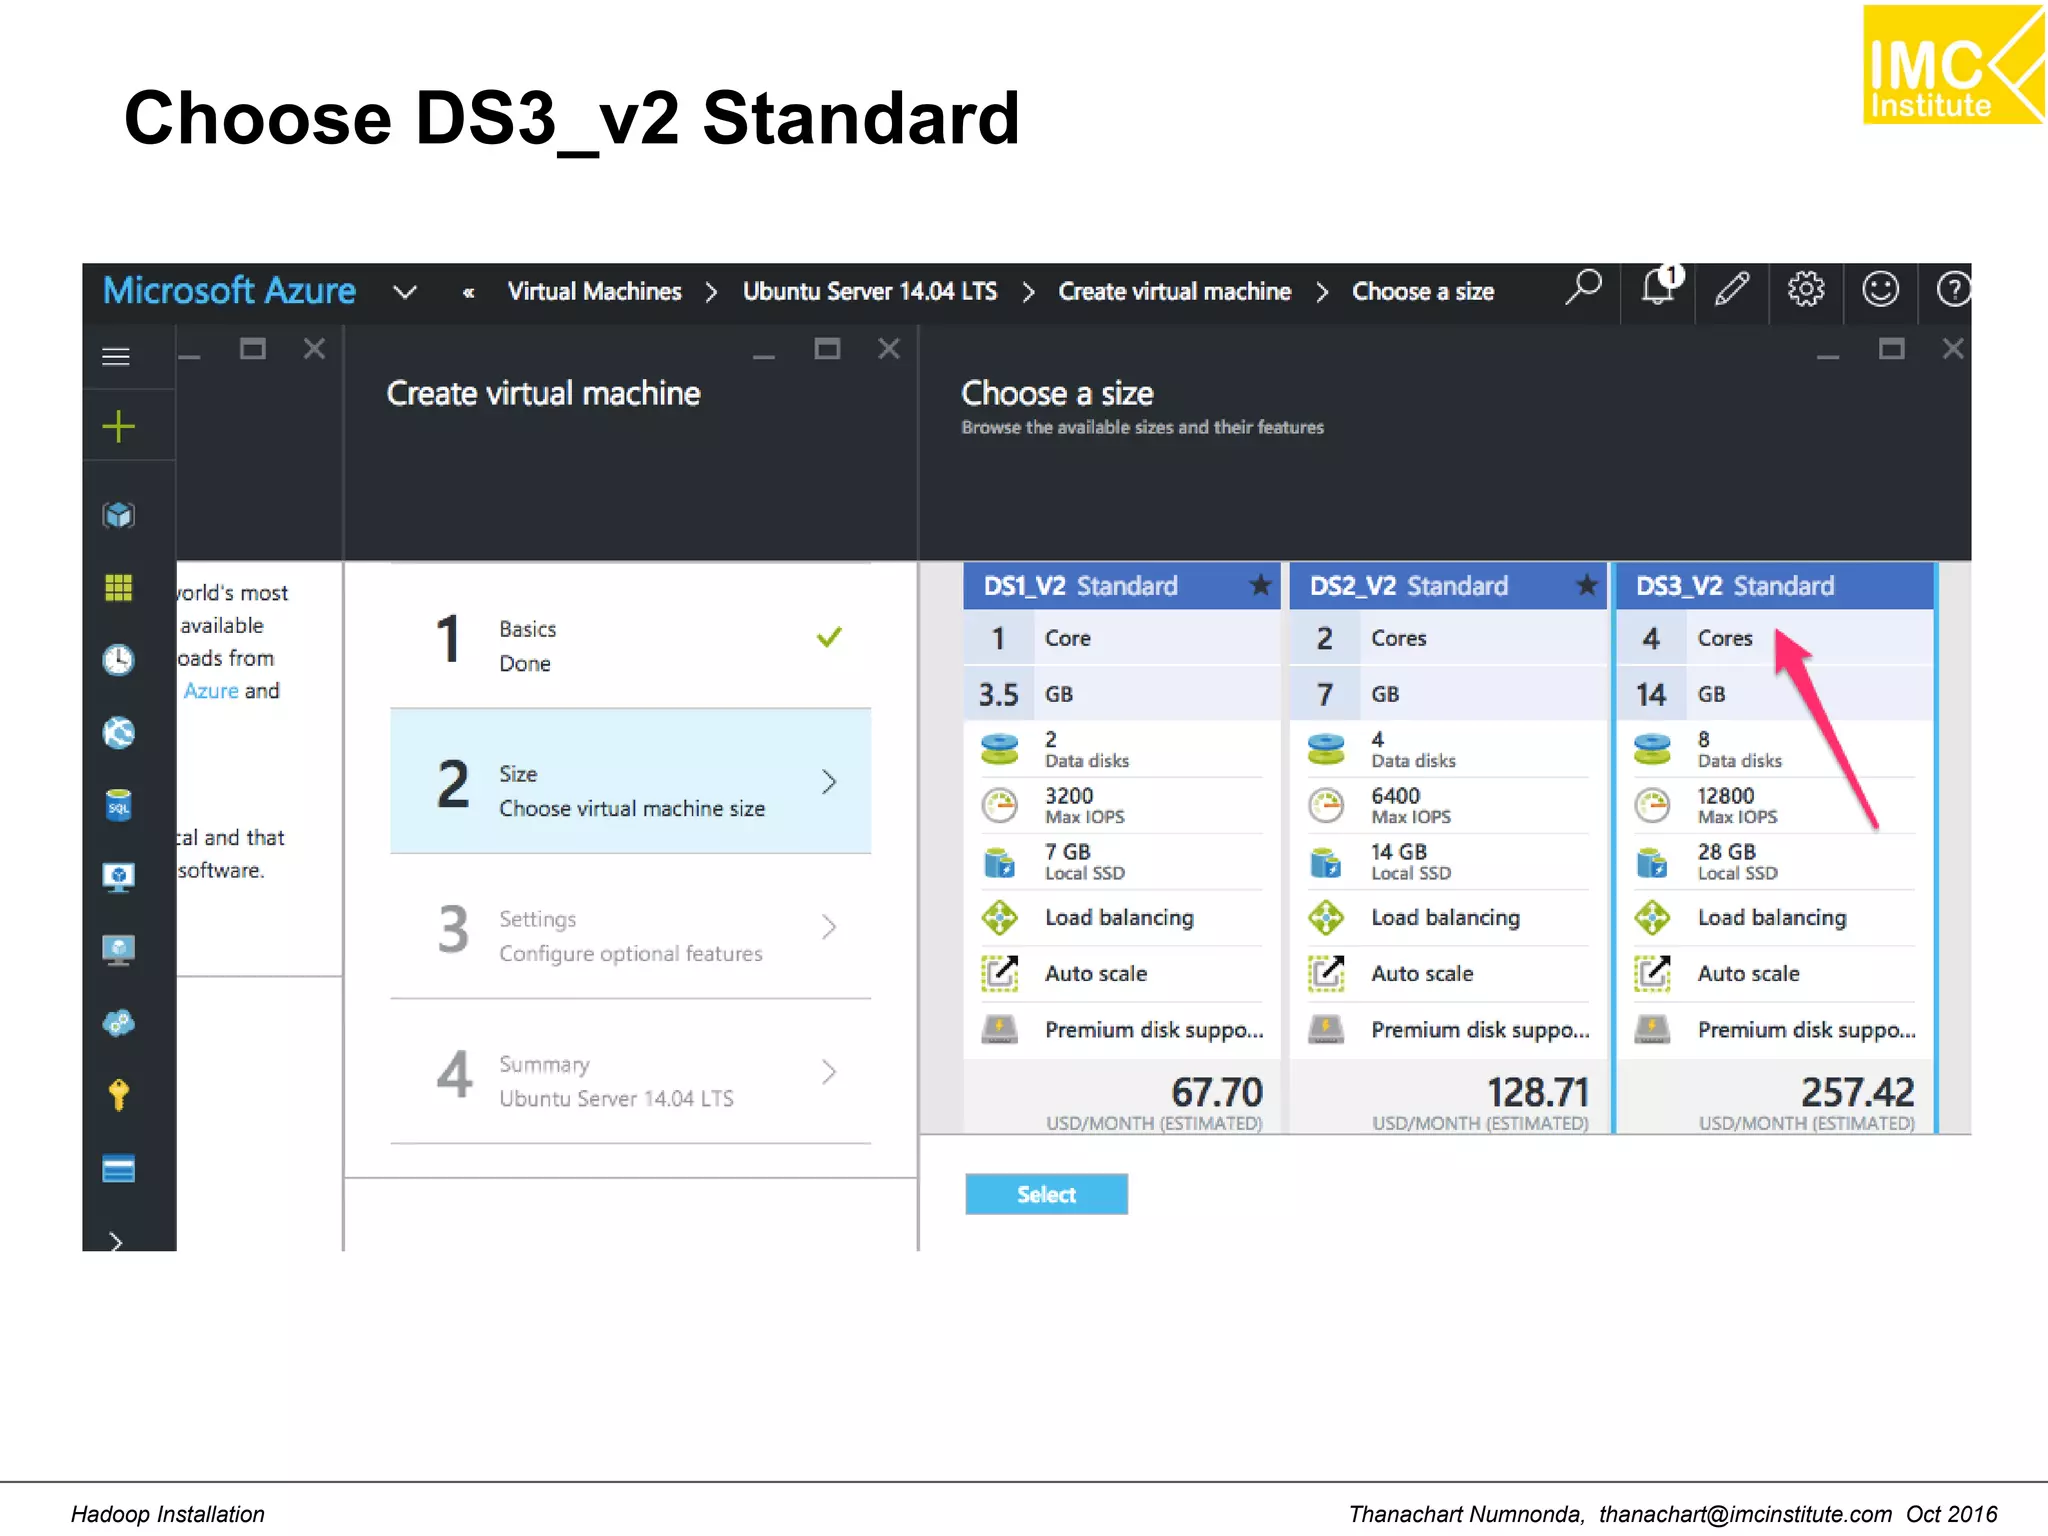
Task: Open the clock Recent icon in sidebar
Action: 118,660
